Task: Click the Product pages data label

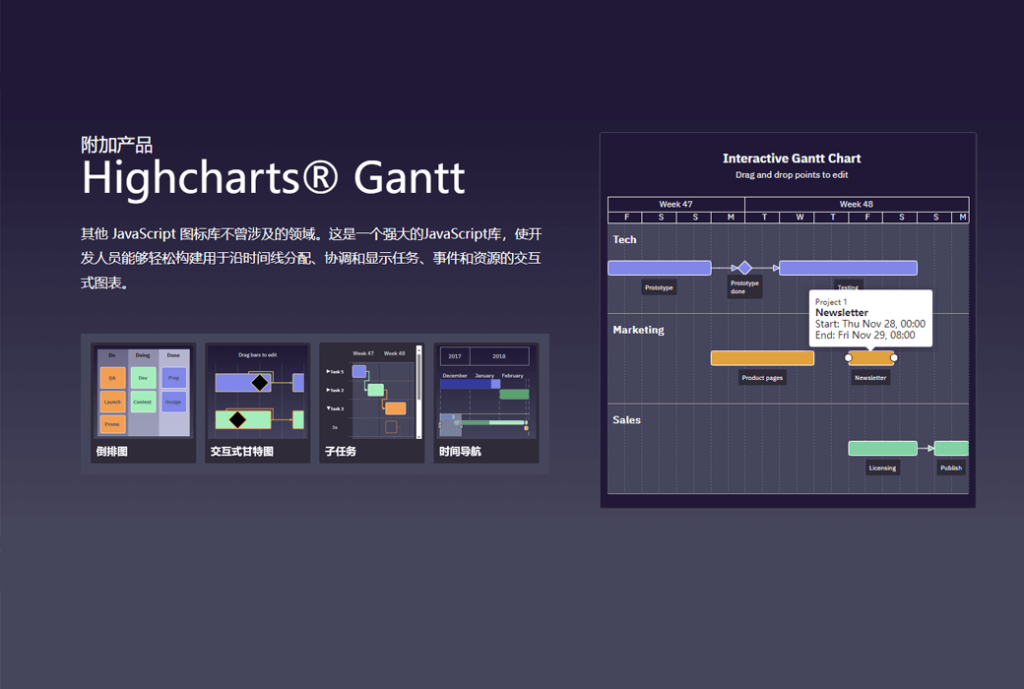Action: [762, 377]
